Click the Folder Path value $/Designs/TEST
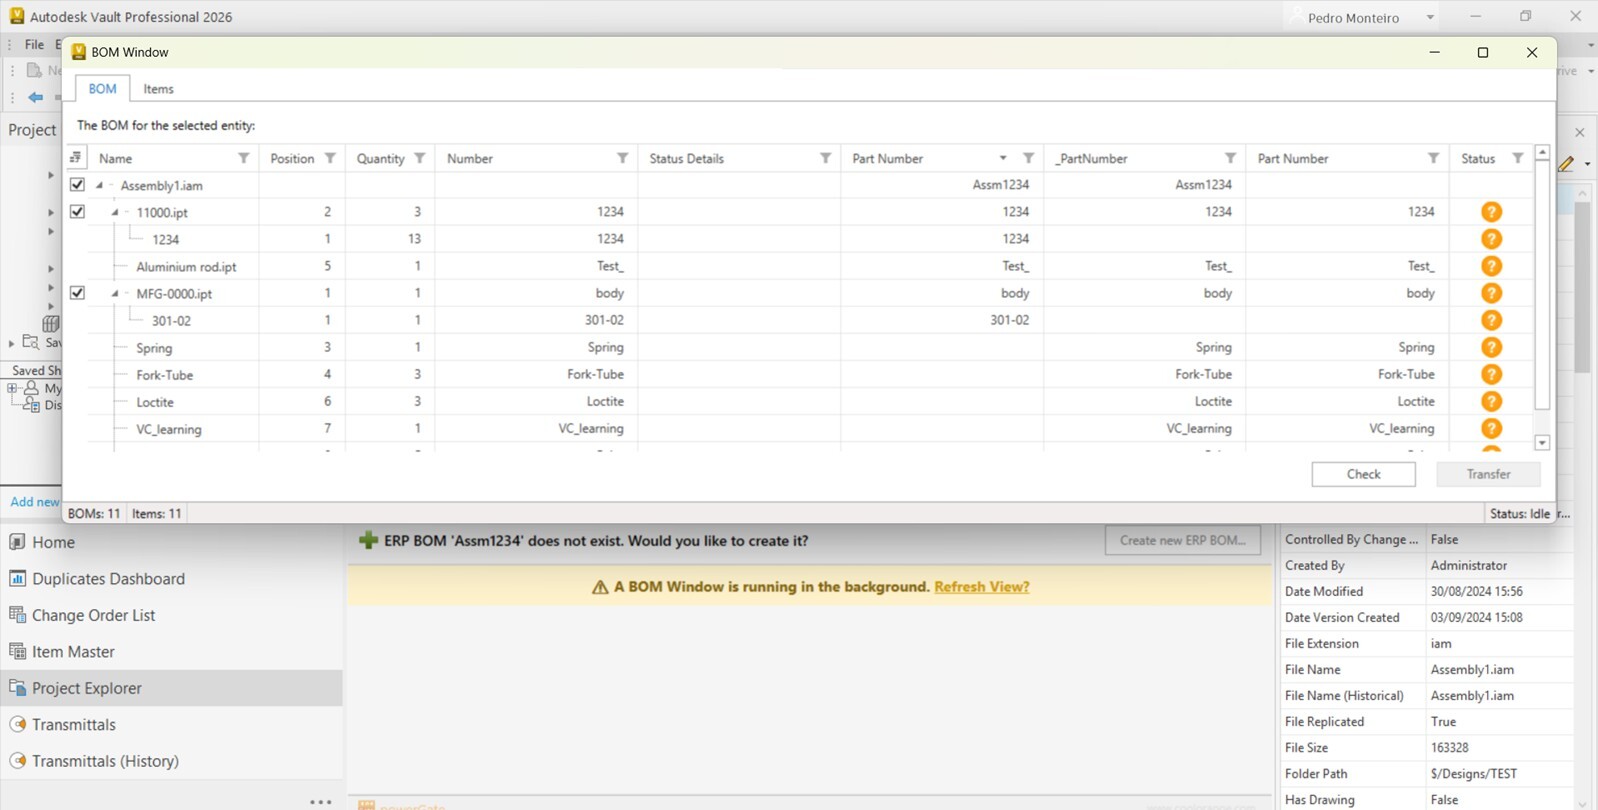Image resolution: width=1598 pixels, height=810 pixels. click(x=1474, y=773)
